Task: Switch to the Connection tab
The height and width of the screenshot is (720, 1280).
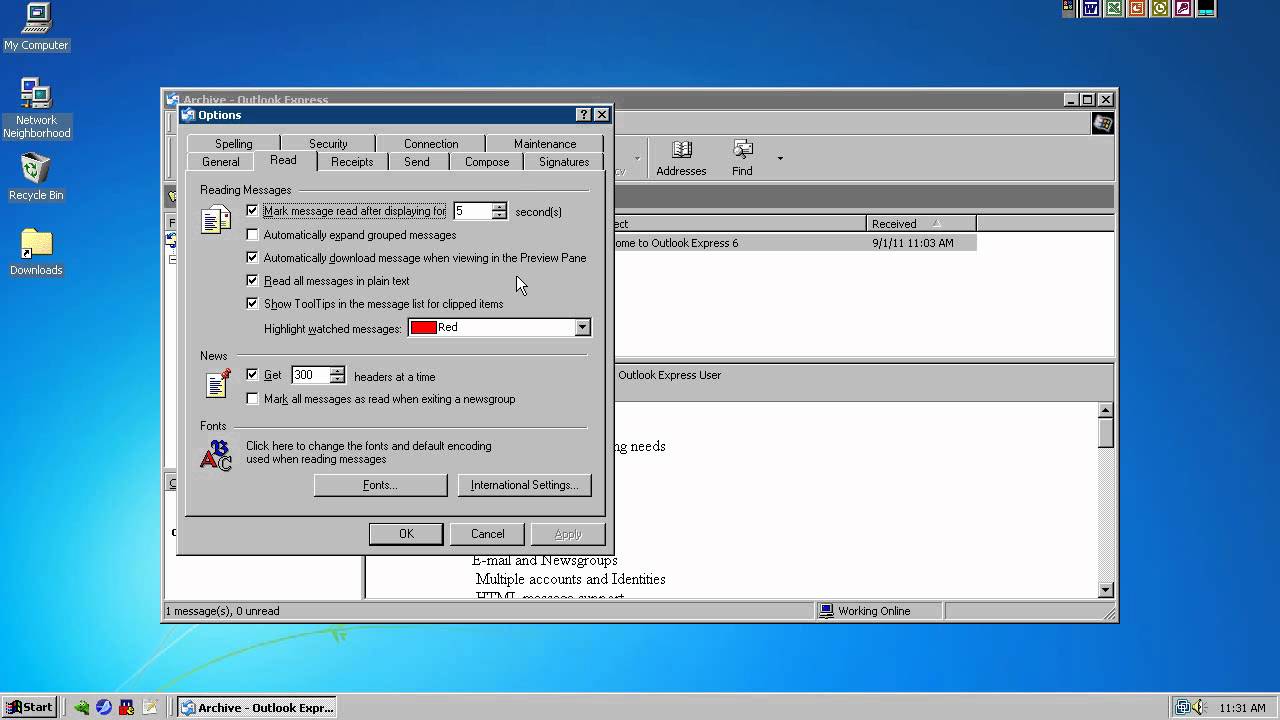Action: pyautogui.click(x=431, y=144)
